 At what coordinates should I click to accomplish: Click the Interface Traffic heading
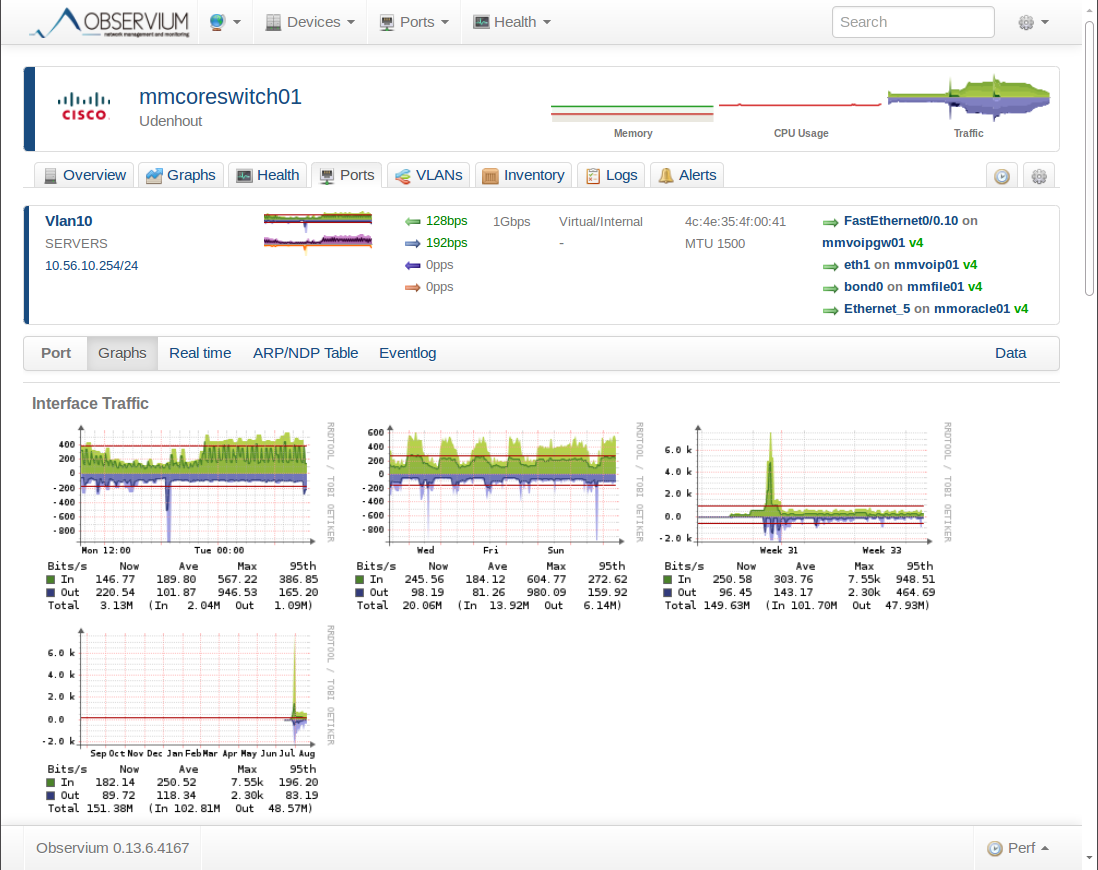click(x=90, y=403)
